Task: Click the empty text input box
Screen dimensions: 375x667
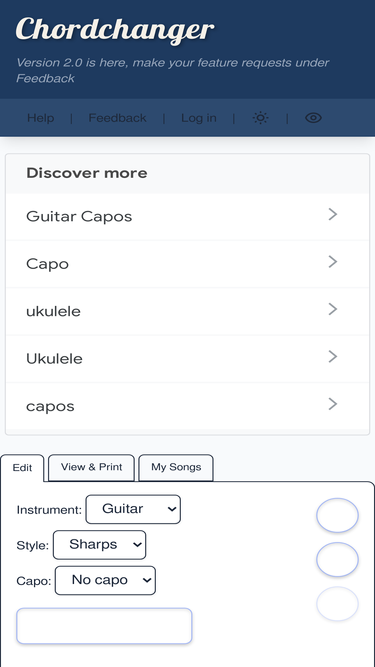Action: 104,626
